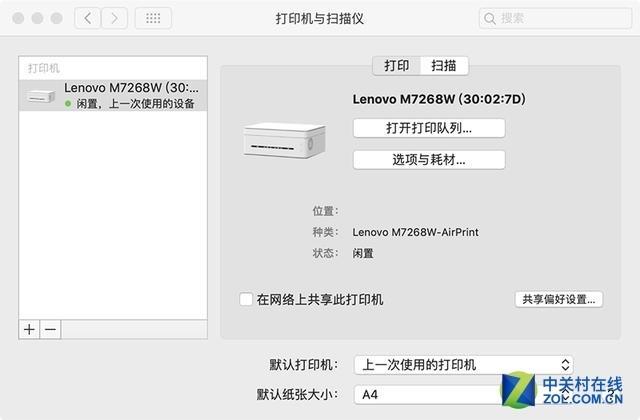
Task: Add a printer with the plus button
Action: pos(29,329)
